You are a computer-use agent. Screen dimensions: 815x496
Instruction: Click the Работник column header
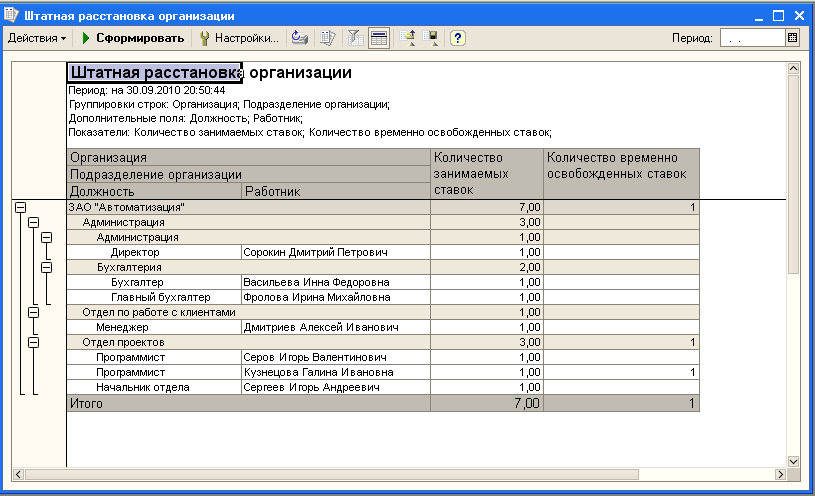336,191
